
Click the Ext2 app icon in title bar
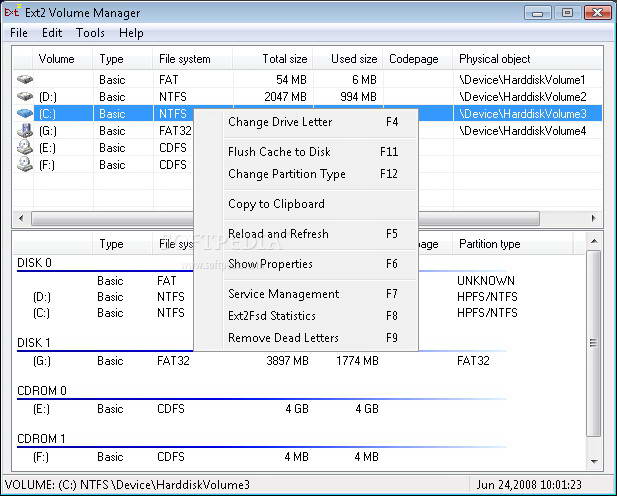(11, 12)
